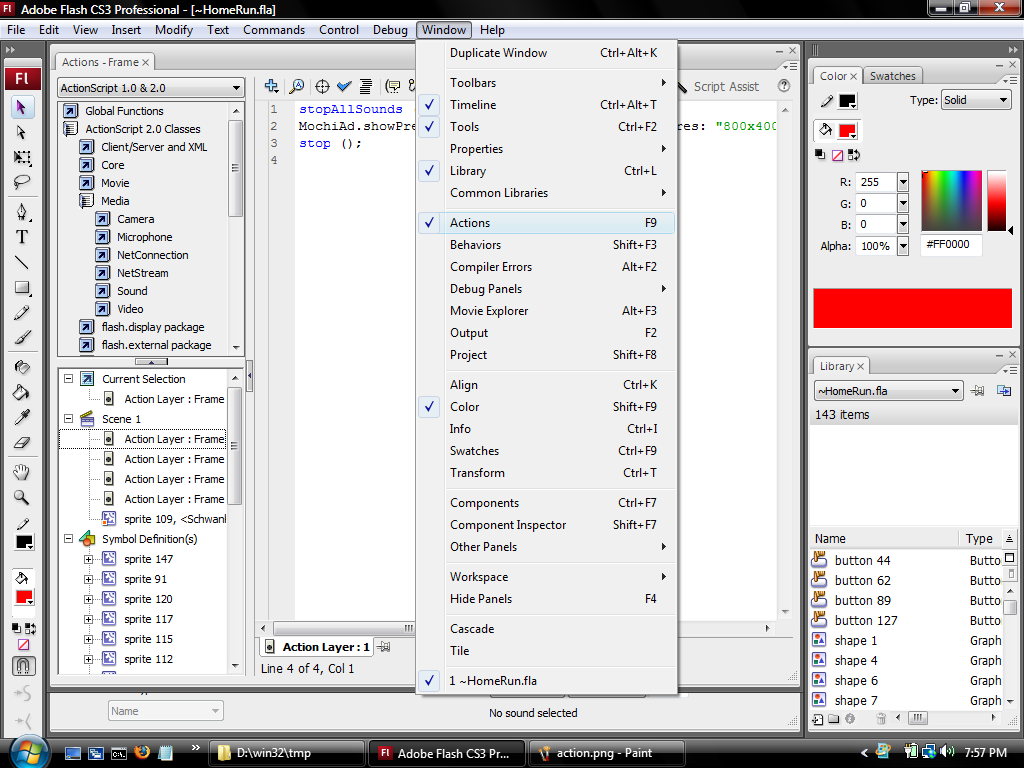Open the fill Type Solid dropdown

coord(976,100)
